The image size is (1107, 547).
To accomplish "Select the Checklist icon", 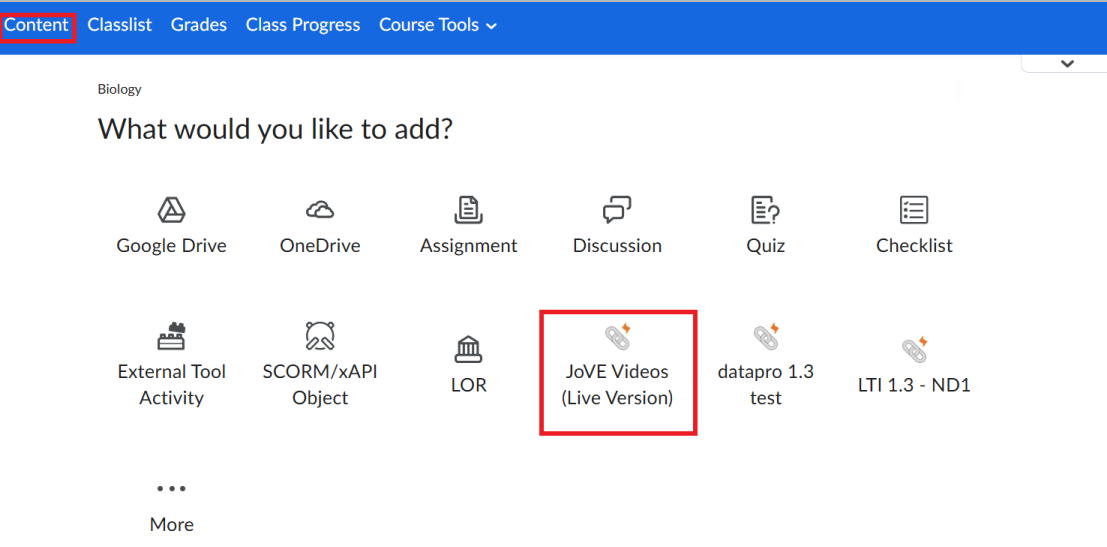I will [x=914, y=210].
